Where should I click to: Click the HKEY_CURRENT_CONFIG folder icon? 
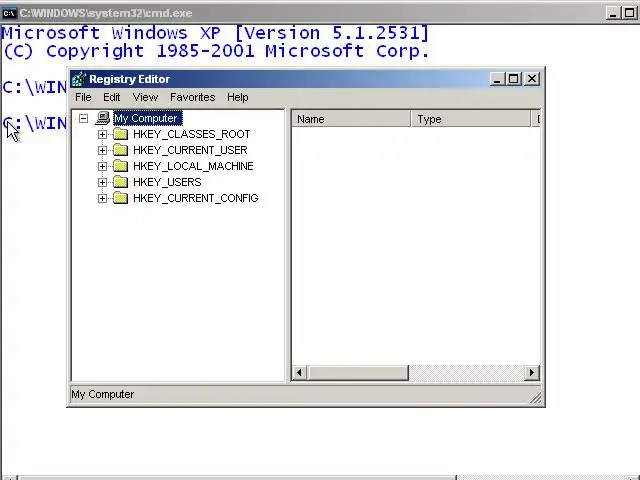[x=120, y=198]
